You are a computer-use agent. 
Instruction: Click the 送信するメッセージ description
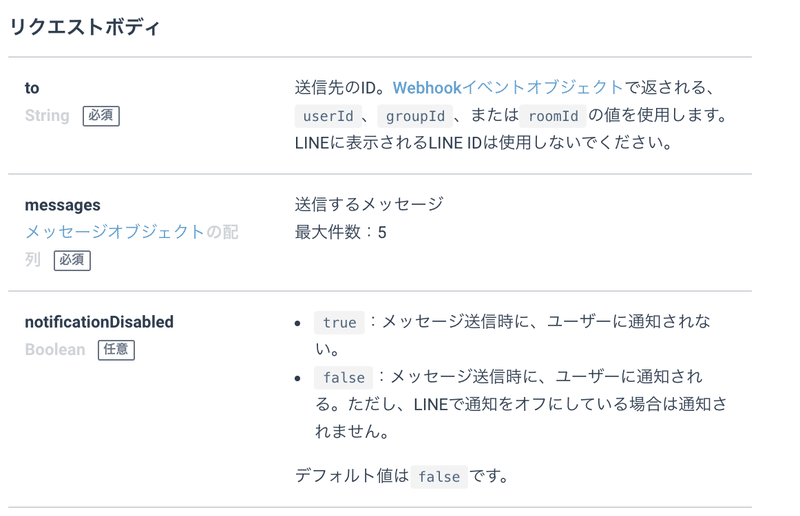(x=369, y=205)
